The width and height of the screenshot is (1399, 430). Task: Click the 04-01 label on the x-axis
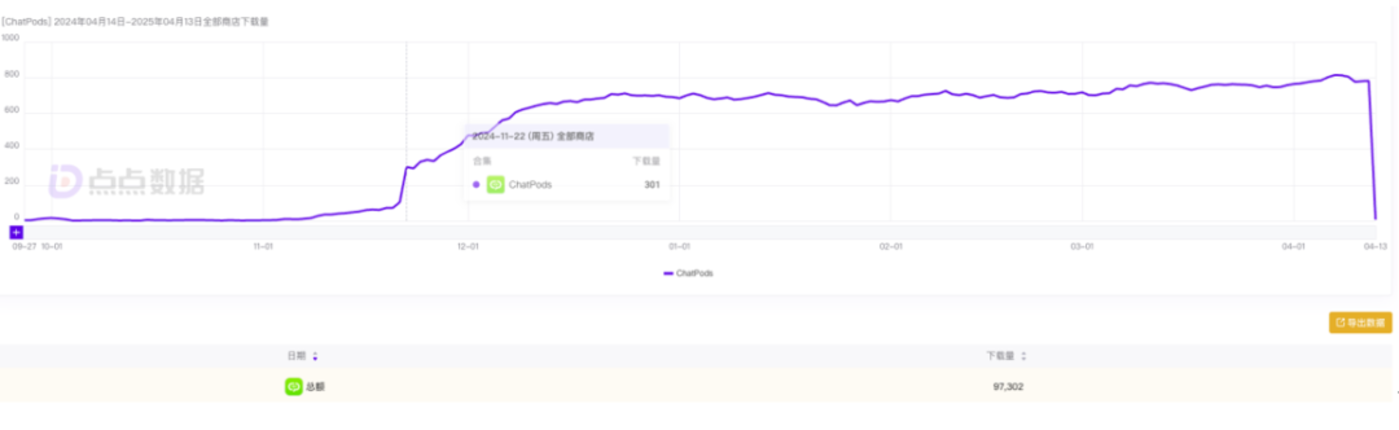1293,245
